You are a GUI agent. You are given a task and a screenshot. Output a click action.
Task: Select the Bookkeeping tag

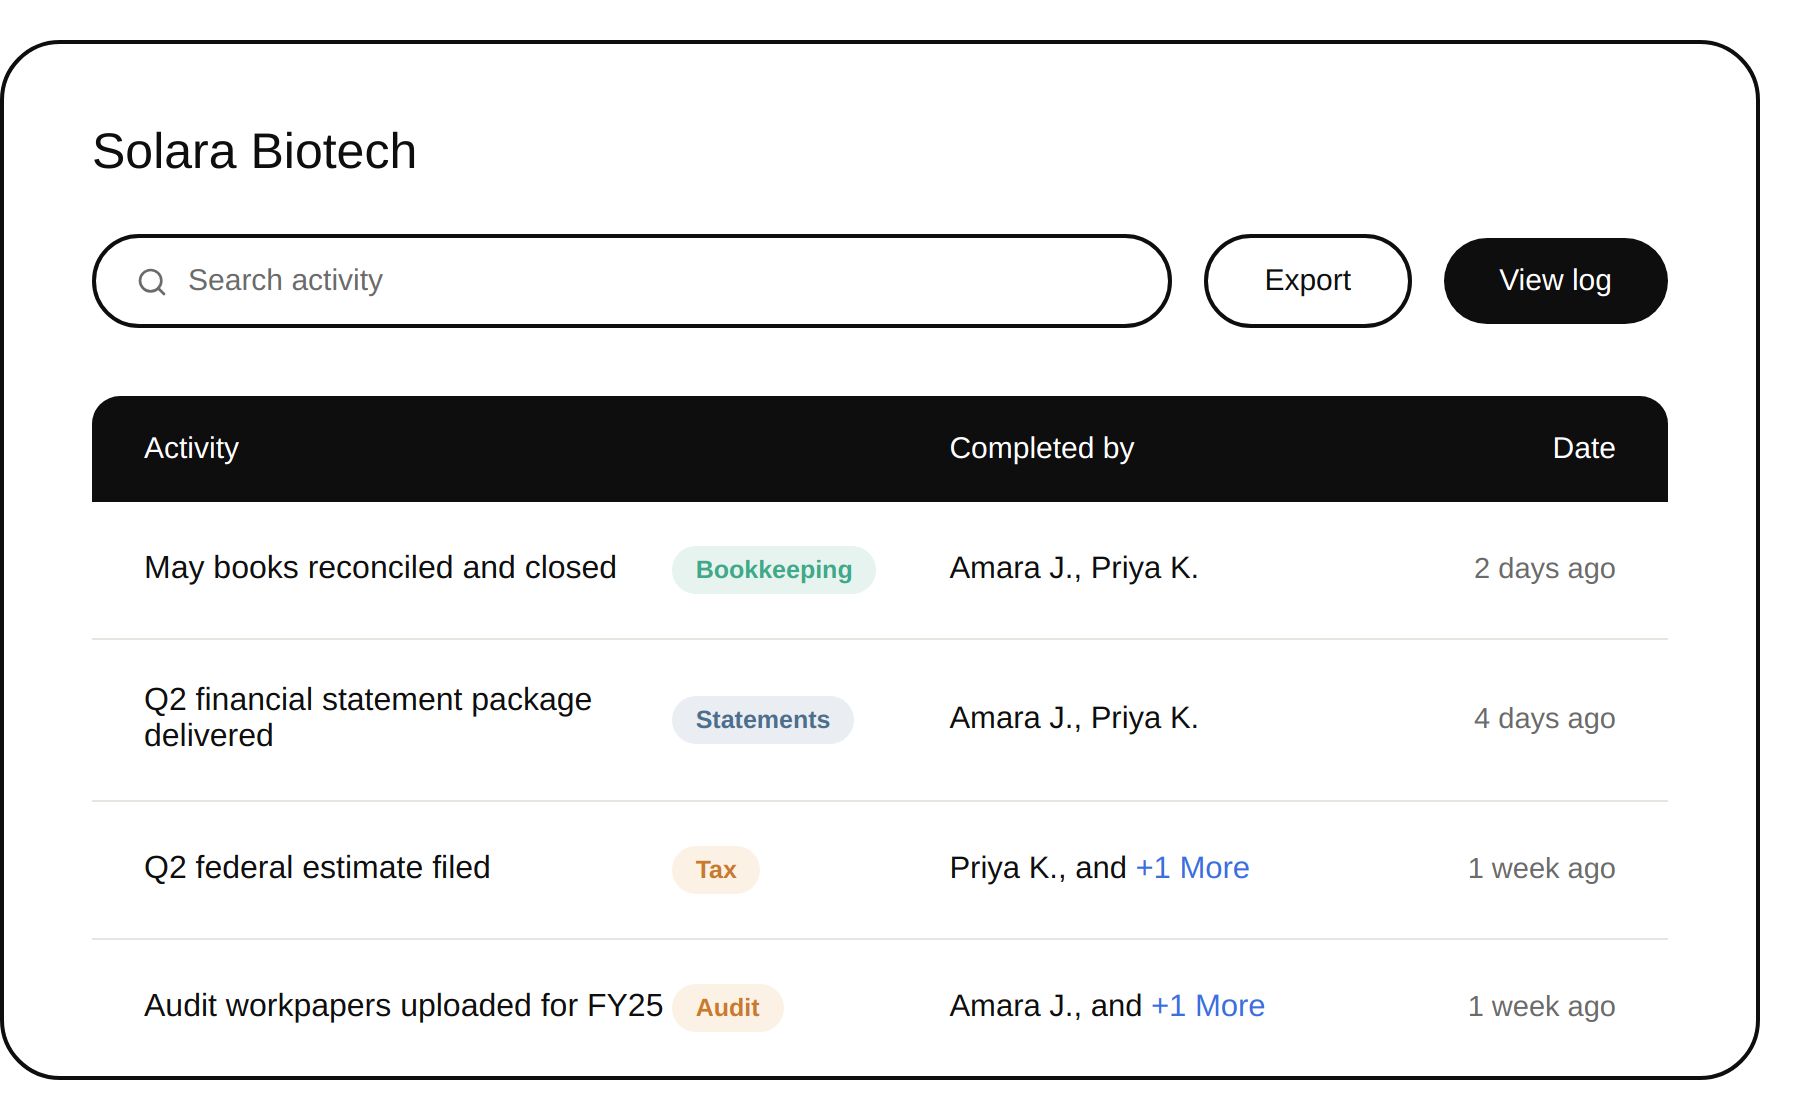click(774, 570)
